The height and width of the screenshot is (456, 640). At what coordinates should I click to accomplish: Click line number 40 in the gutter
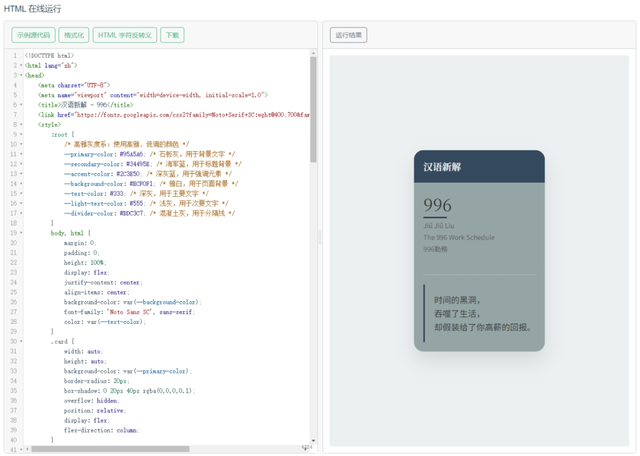click(13, 440)
